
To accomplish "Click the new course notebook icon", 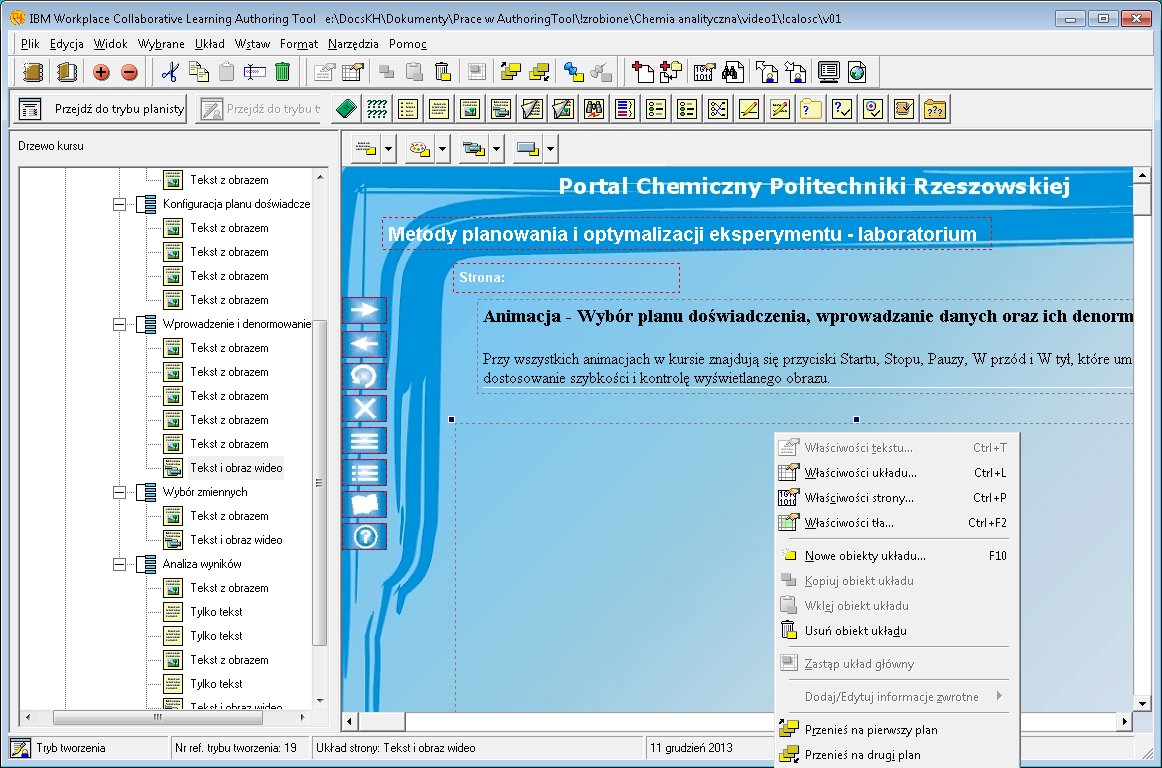I will [x=33, y=72].
